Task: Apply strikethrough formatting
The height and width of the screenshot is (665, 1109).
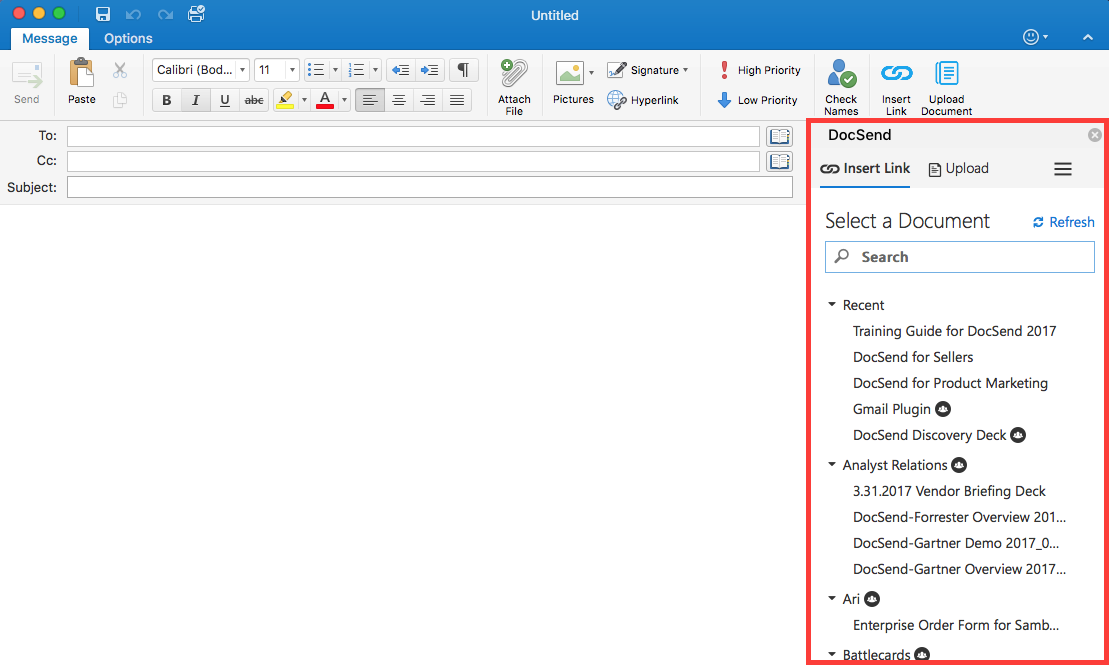Action: [254, 100]
